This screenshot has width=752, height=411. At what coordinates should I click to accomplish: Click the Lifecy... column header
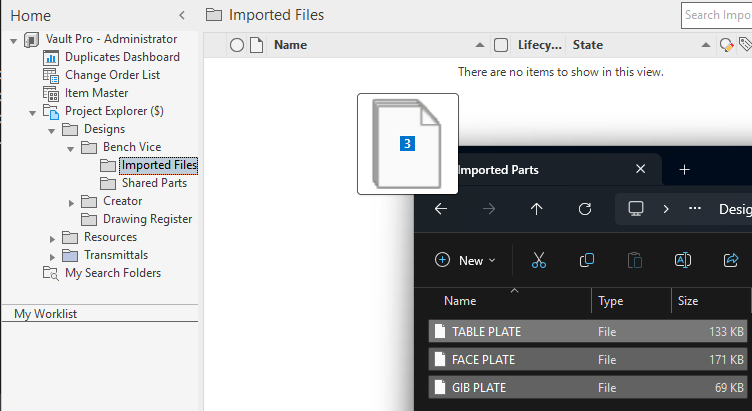click(x=540, y=45)
